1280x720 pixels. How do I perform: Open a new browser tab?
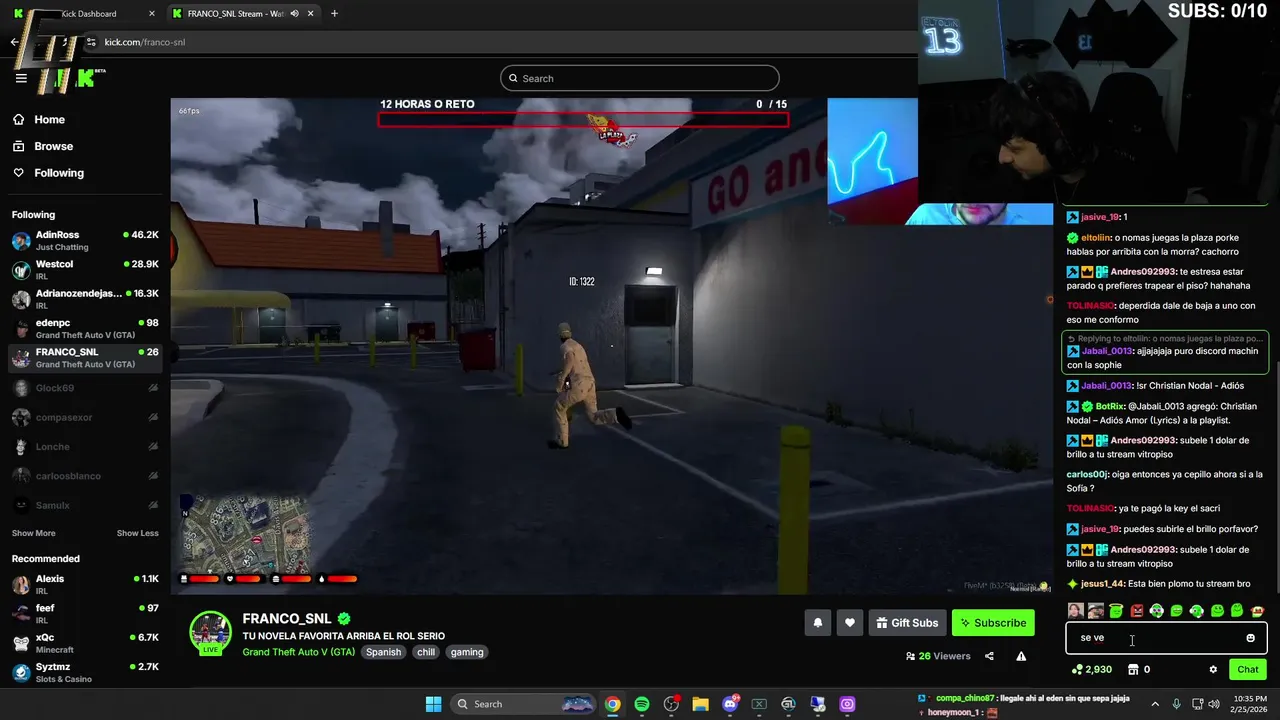334,13
